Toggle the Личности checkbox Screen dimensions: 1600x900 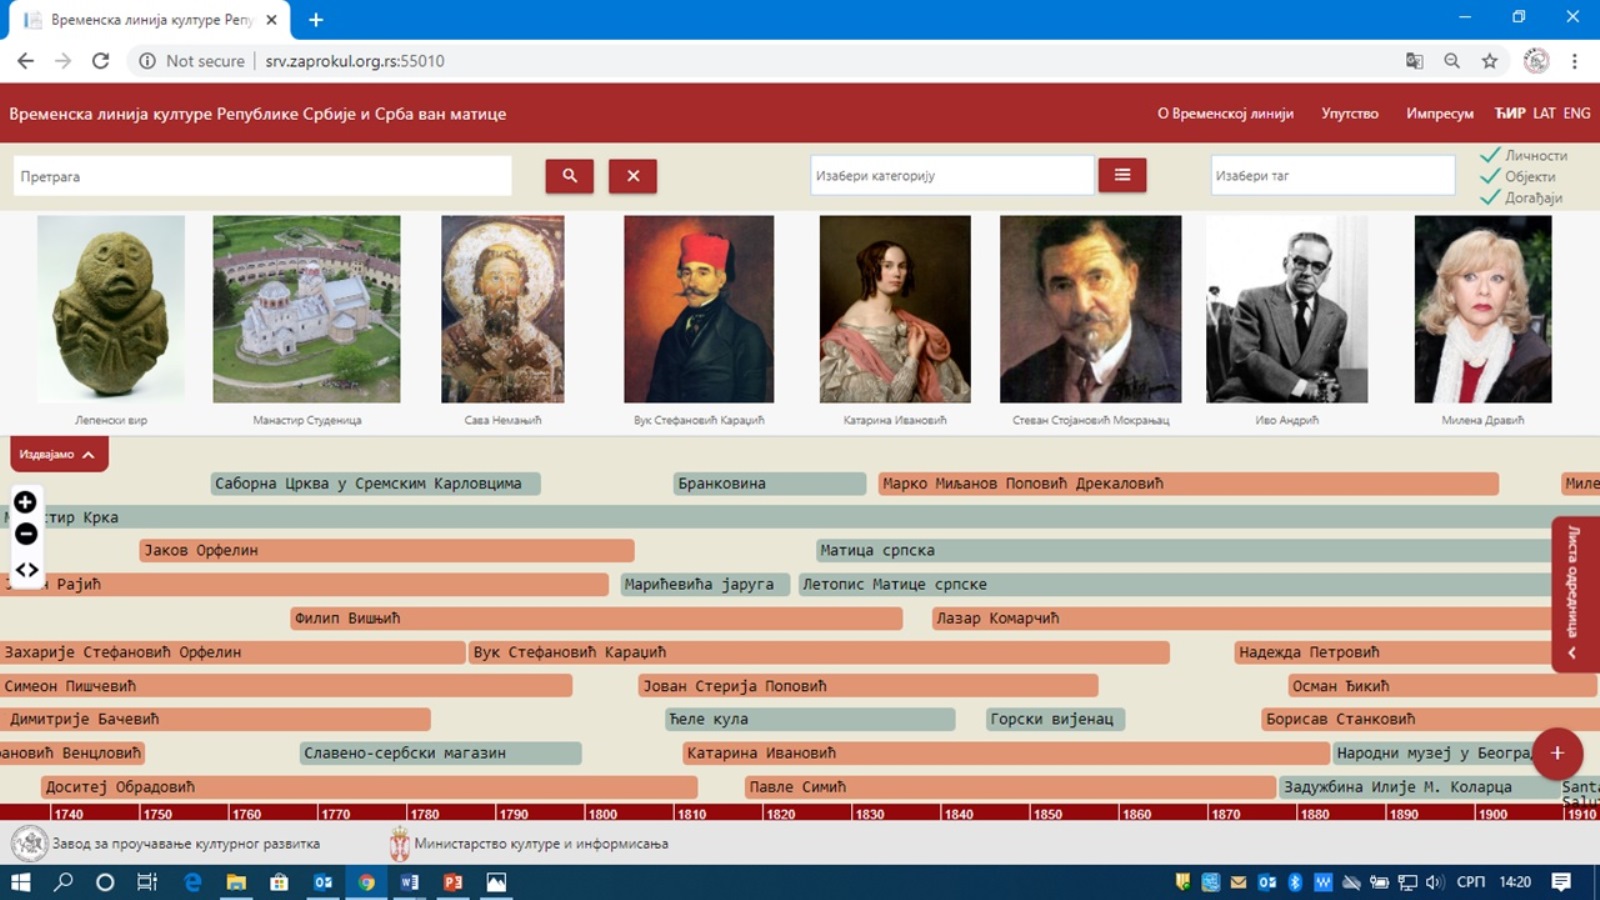(x=1490, y=155)
